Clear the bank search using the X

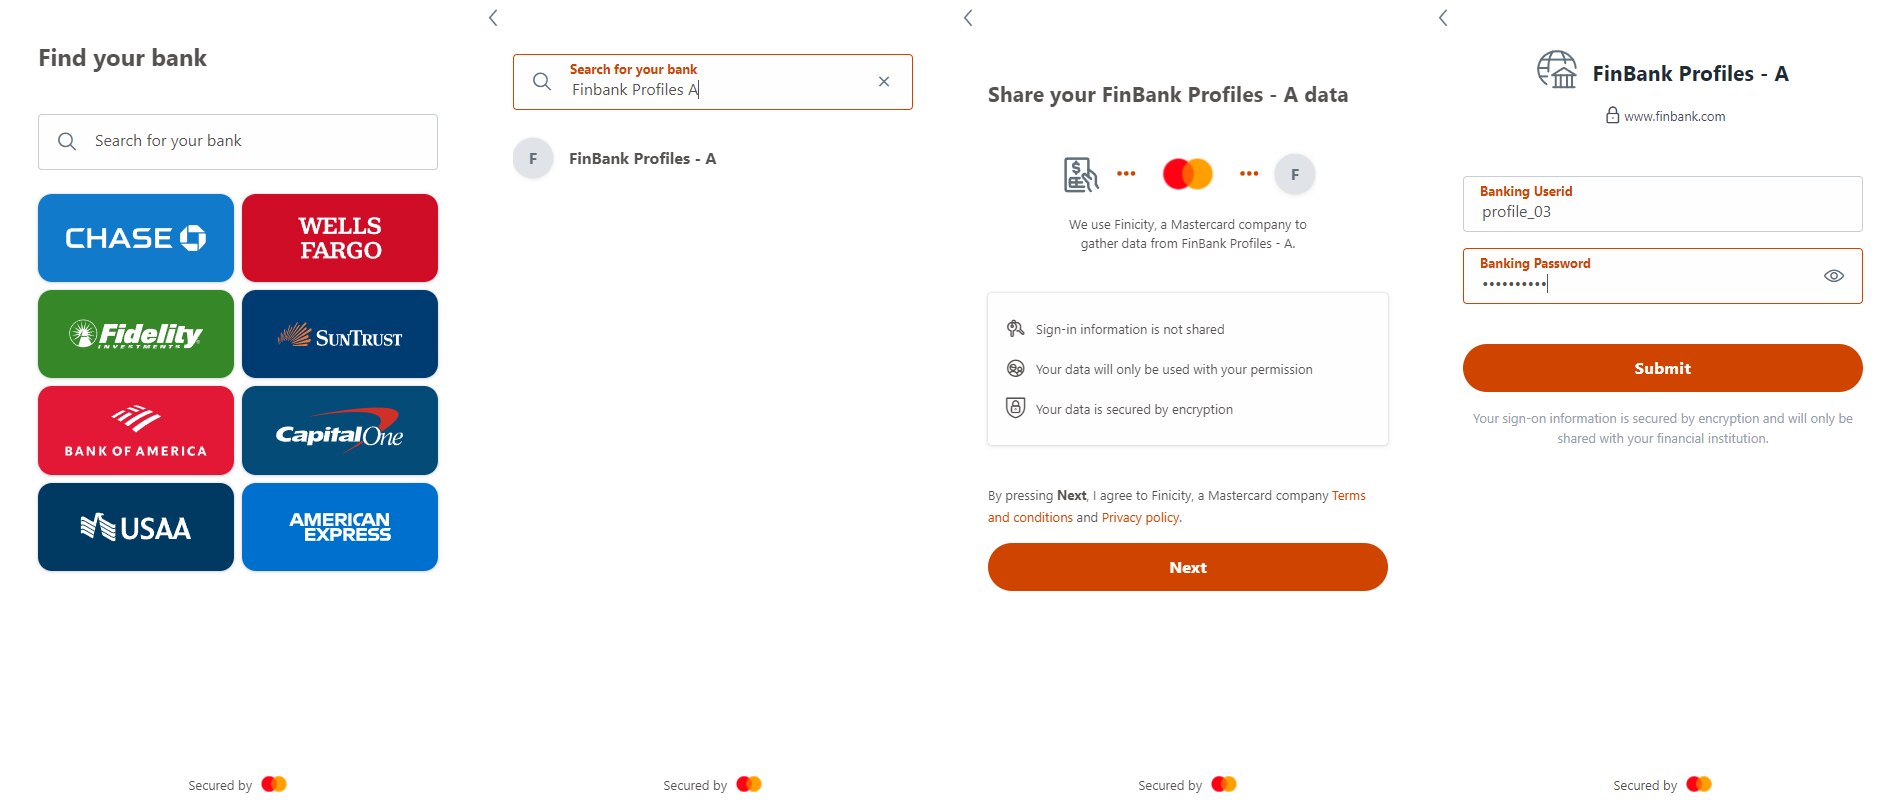pyautogui.click(x=884, y=81)
